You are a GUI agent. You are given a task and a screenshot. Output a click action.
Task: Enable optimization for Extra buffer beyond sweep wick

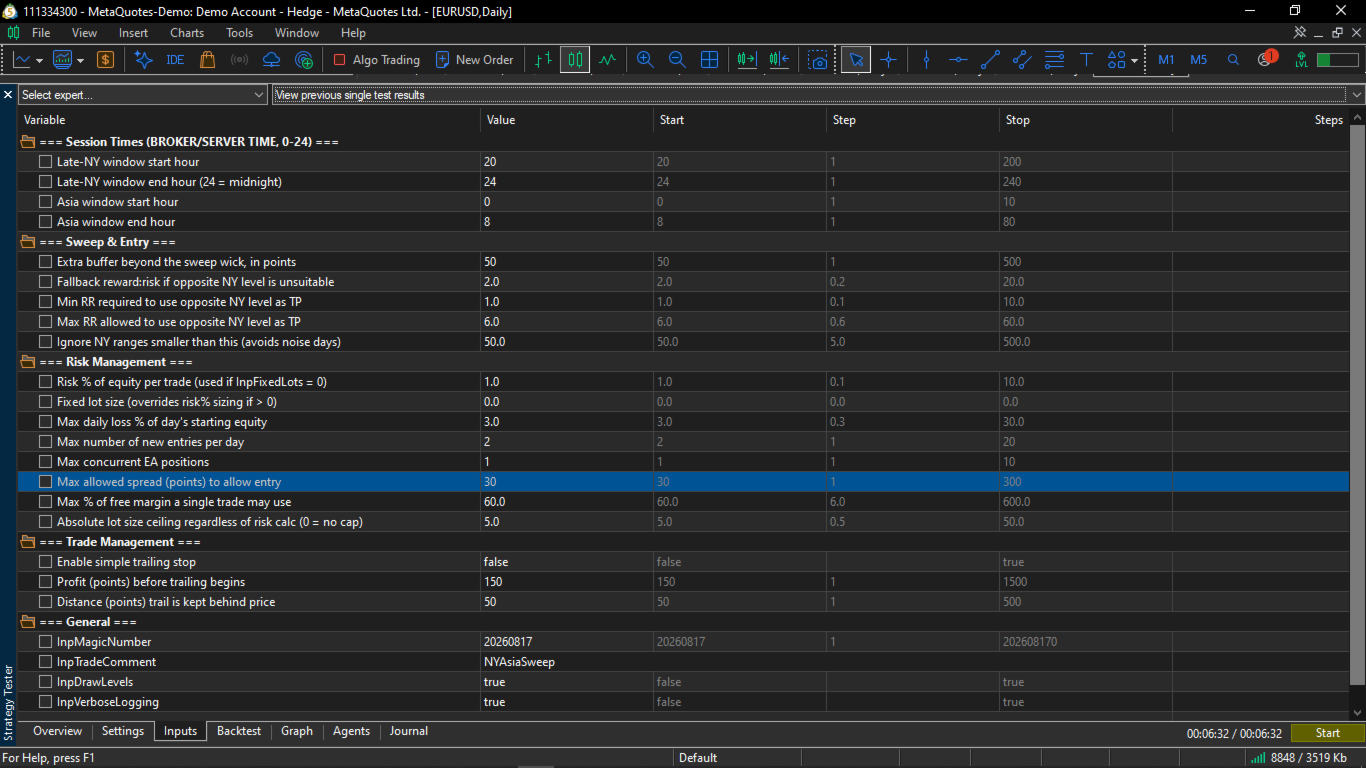coord(46,262)
